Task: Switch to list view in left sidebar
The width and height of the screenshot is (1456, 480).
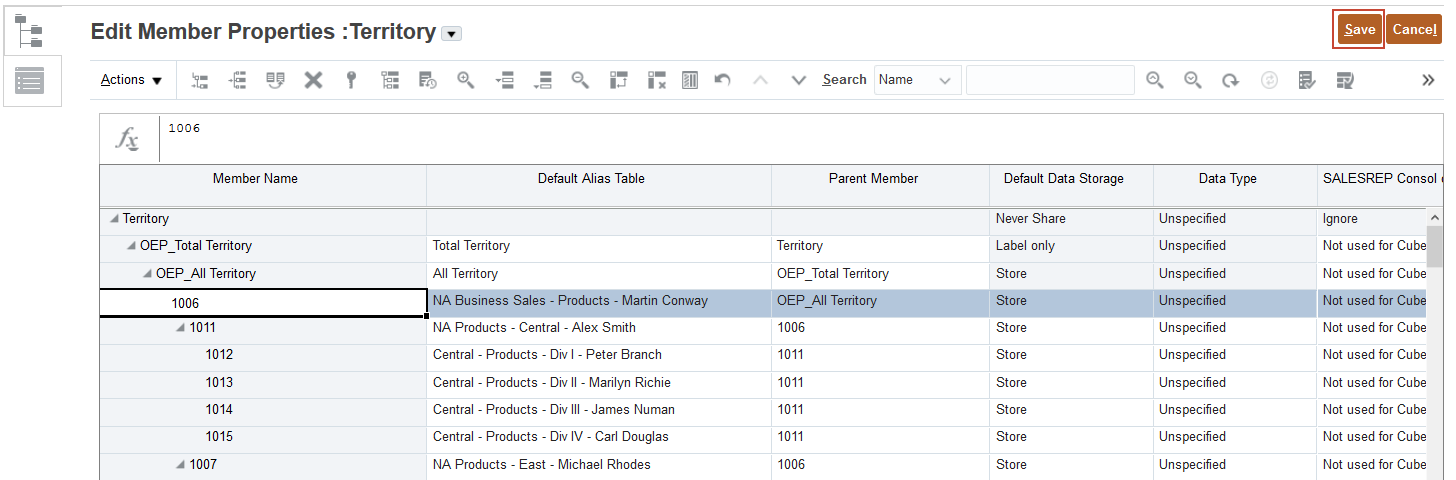Action: tap(30, 81)
